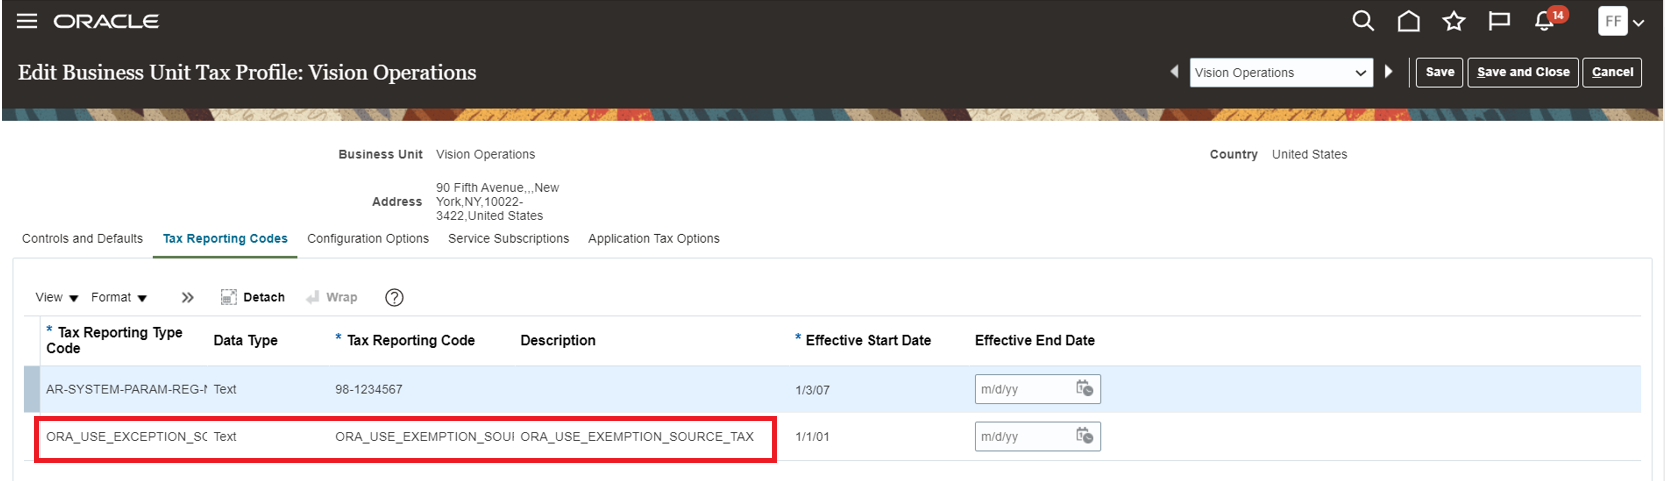Expand the Format menu
Image resolution: width=1665 pixels, height=481 pixels.
coord(119,297)
